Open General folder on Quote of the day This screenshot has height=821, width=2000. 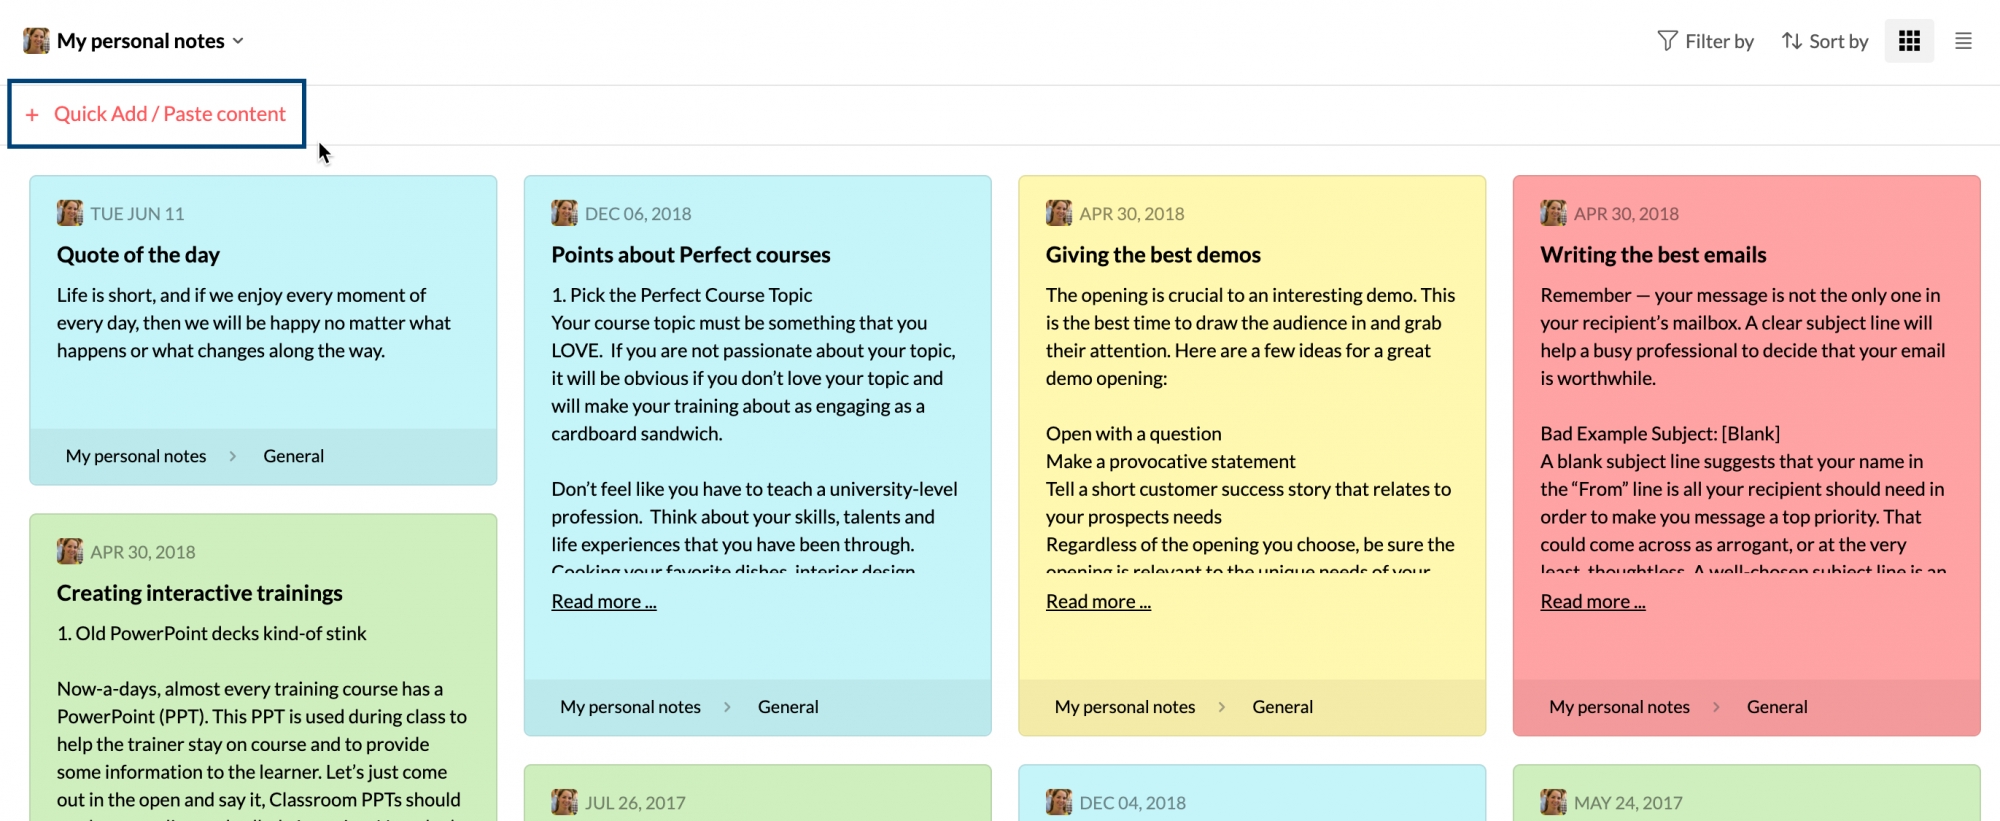293,456
